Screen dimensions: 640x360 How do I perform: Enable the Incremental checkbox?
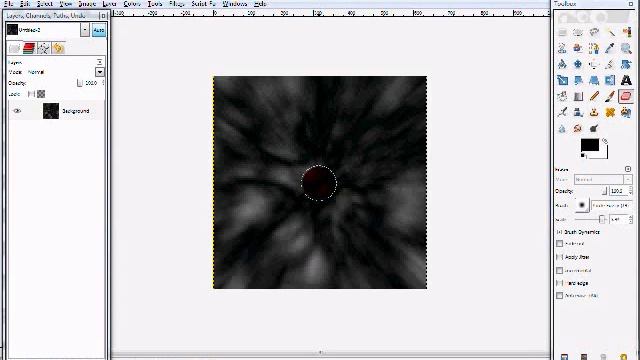click(x=560, y=270)
